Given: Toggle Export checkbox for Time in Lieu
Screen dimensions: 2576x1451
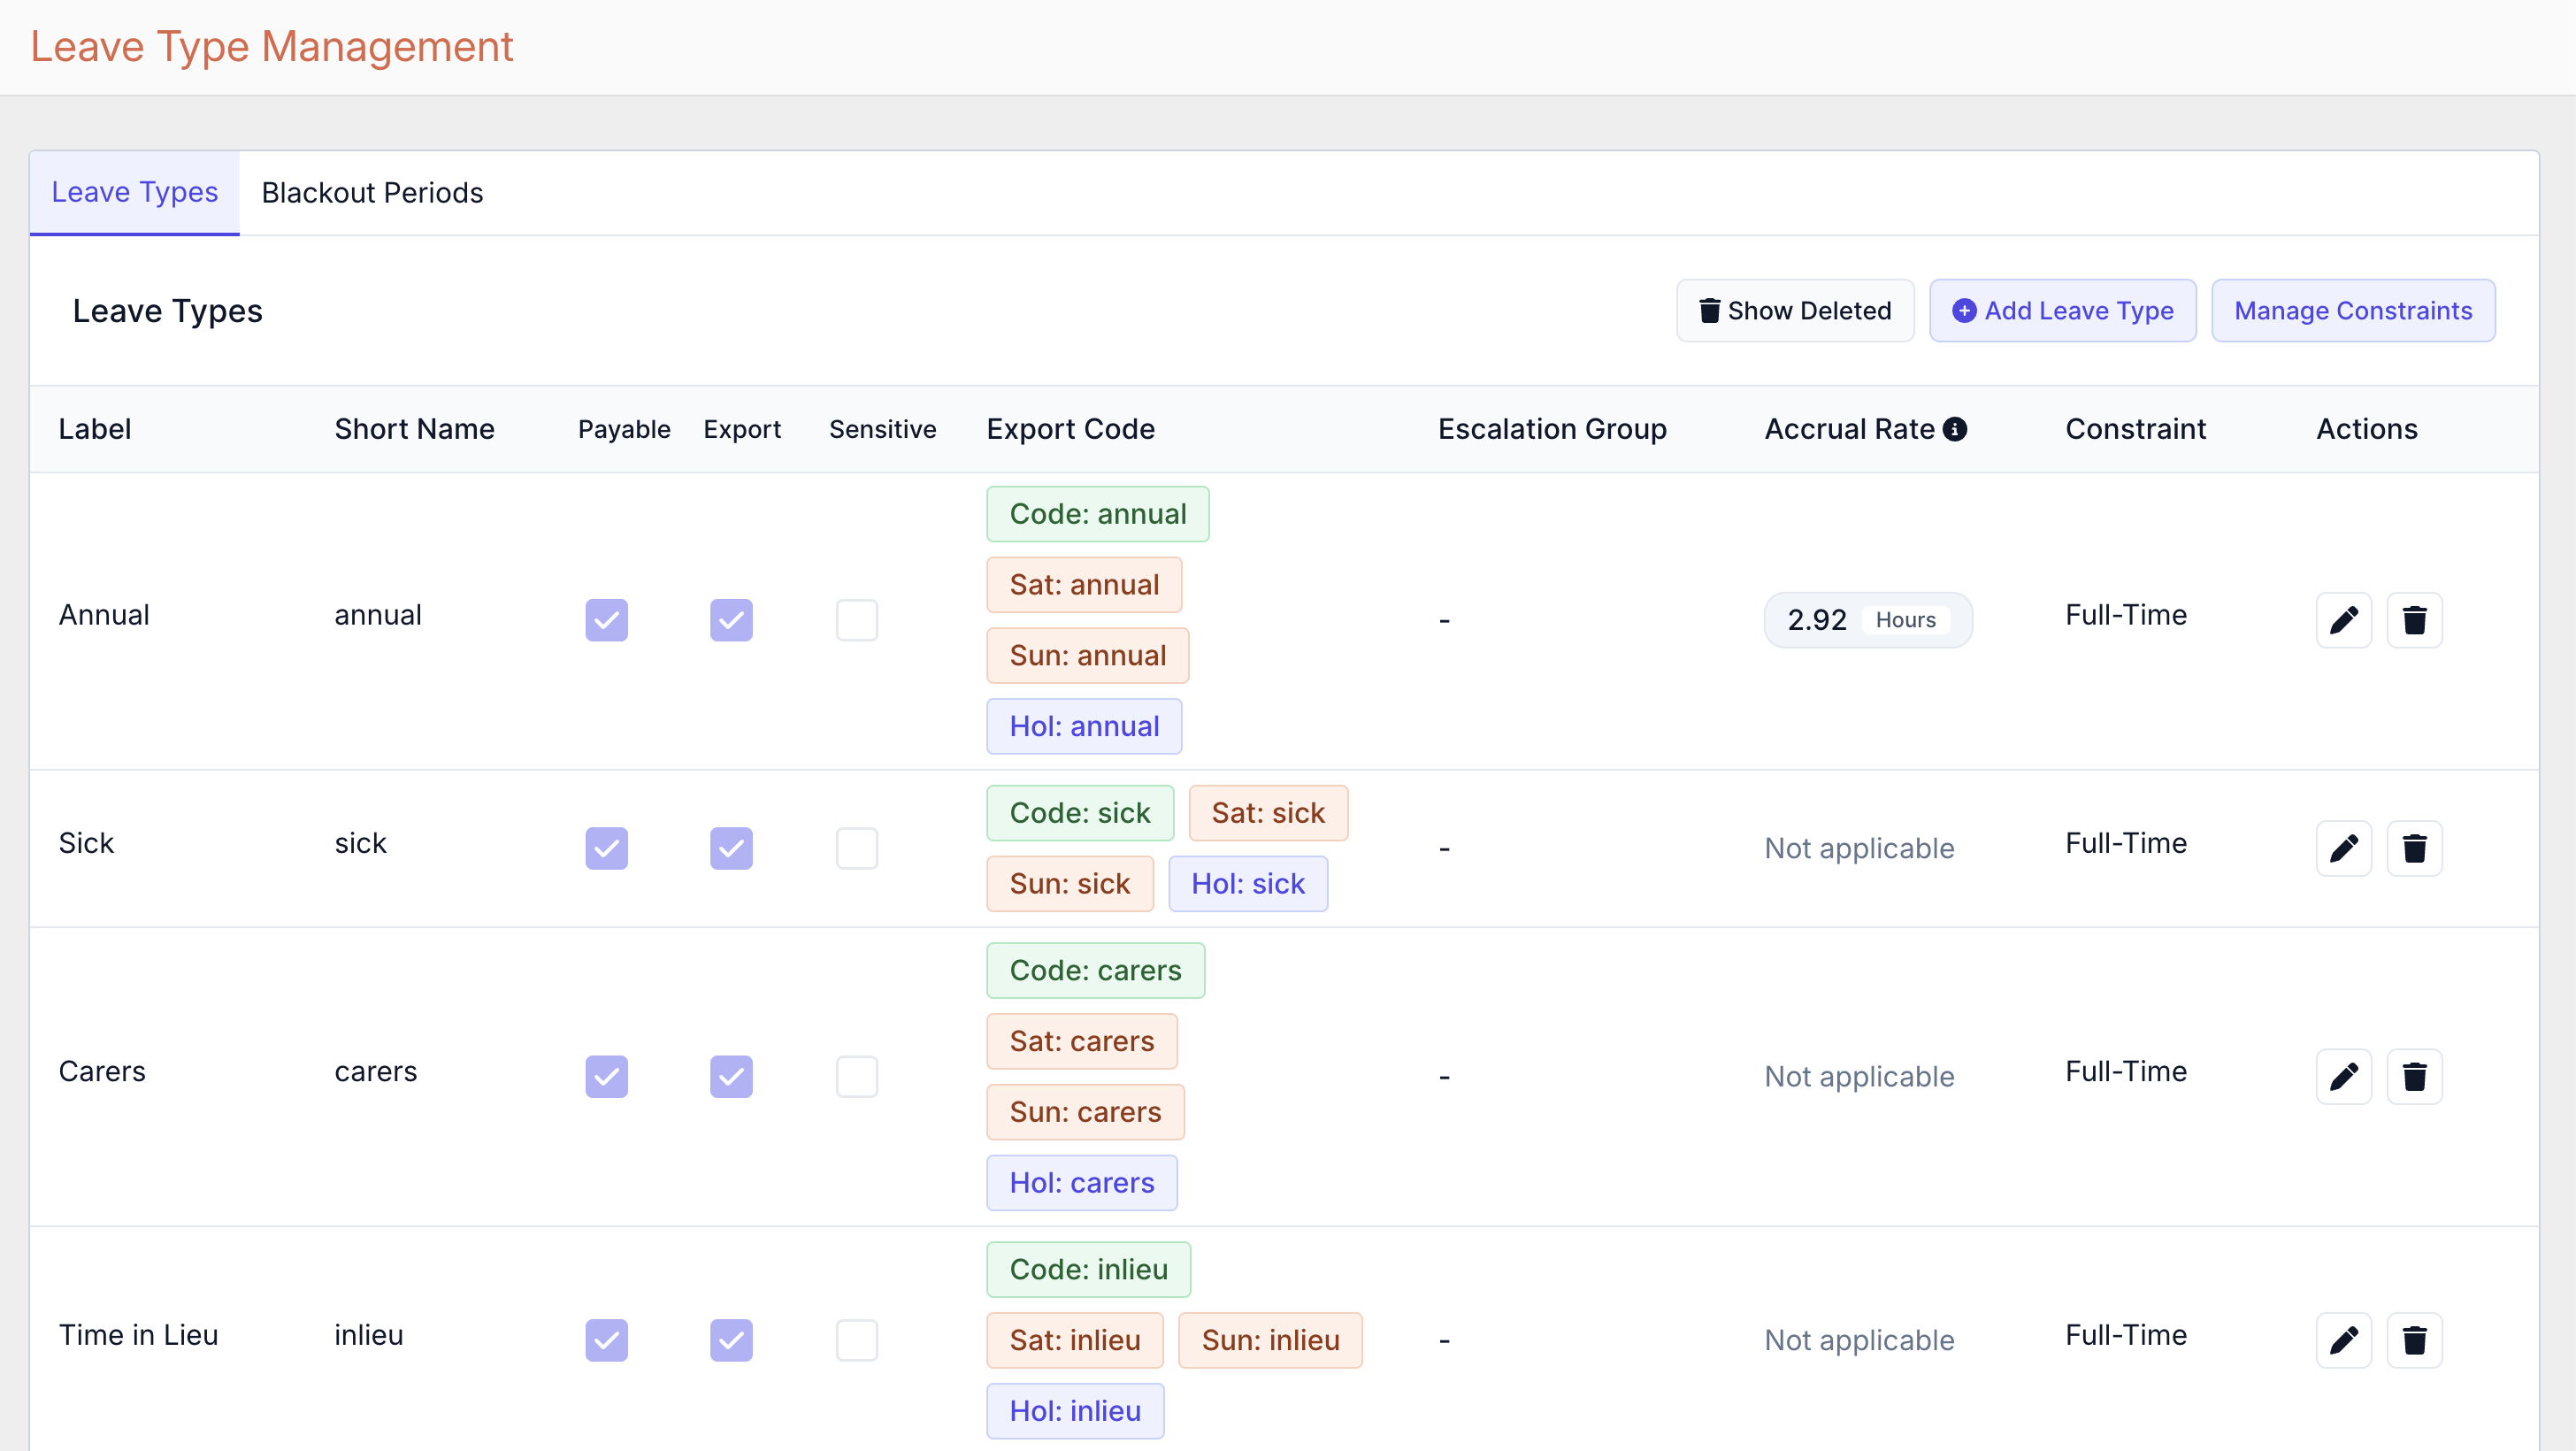Looking at the screenshot, I should pos(731,1340).
